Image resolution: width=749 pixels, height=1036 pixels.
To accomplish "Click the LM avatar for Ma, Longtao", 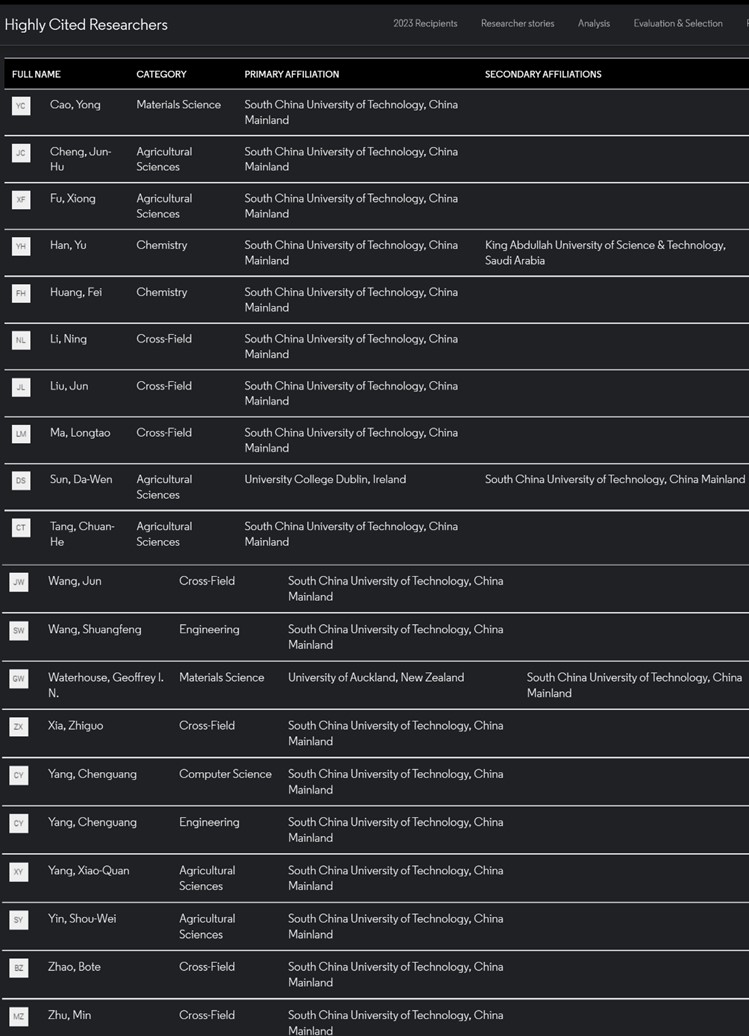I will pos(21,433).
